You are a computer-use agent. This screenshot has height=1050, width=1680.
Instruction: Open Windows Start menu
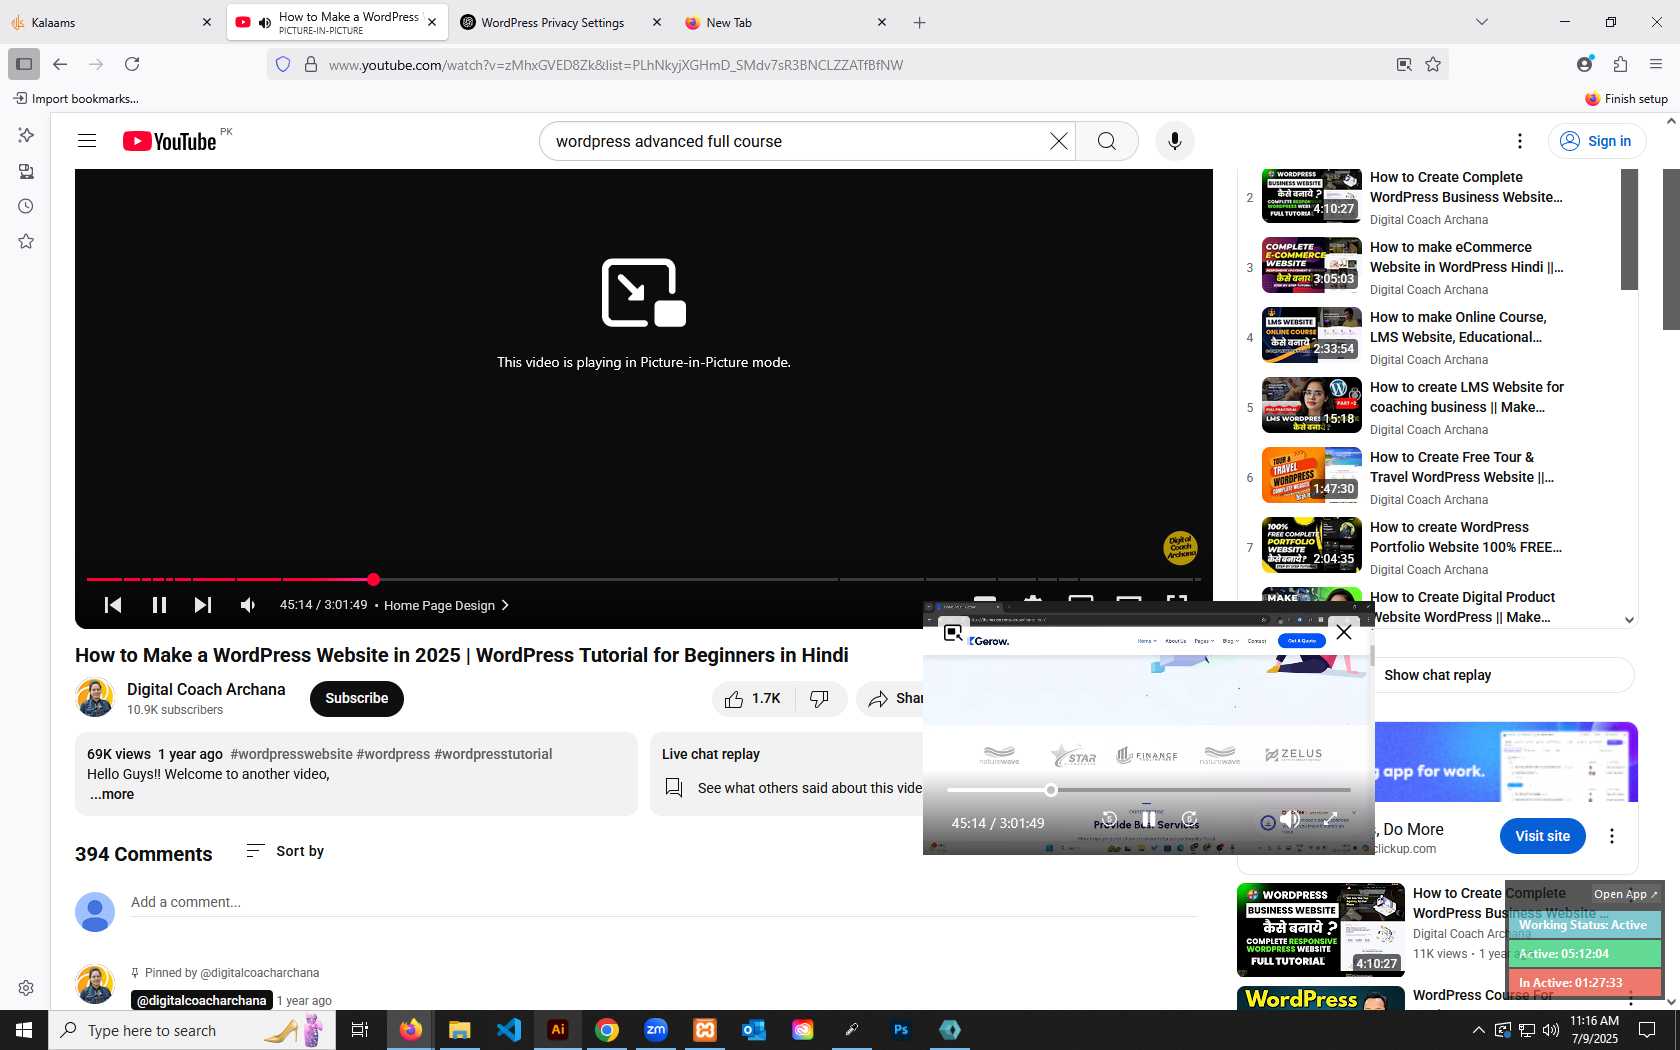(x=24, y=1030)
